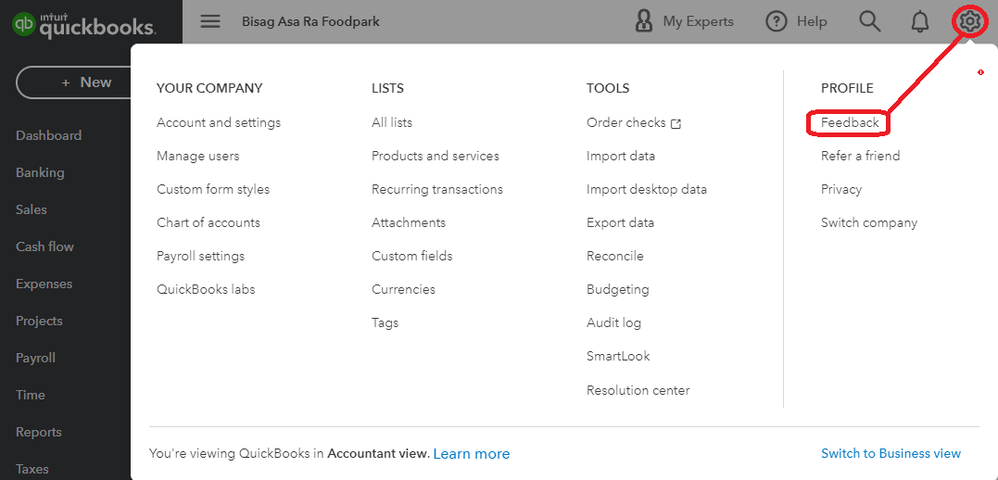Open Custom fields
Screen dimensions: 998x480
point(412,256)
